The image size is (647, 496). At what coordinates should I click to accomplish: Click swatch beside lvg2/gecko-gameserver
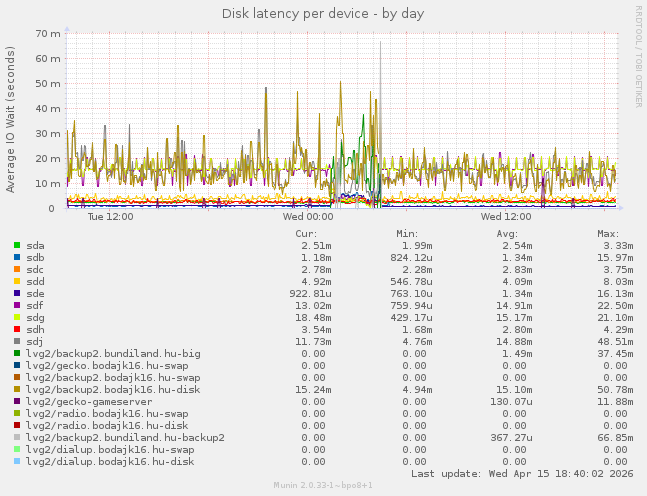coord(17,401)
